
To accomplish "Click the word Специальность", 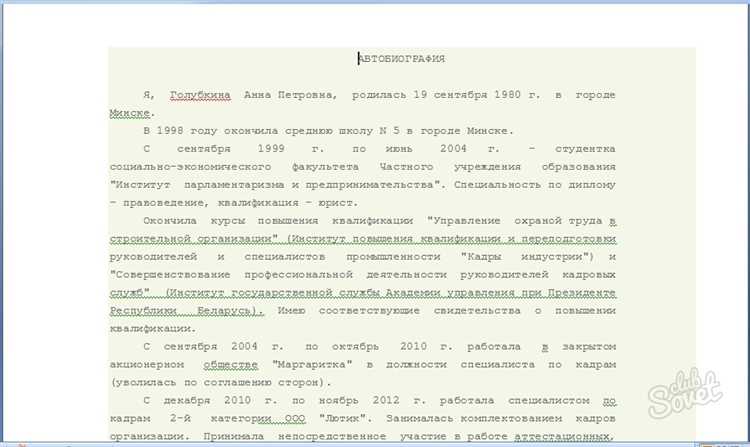I will [498, 185].
